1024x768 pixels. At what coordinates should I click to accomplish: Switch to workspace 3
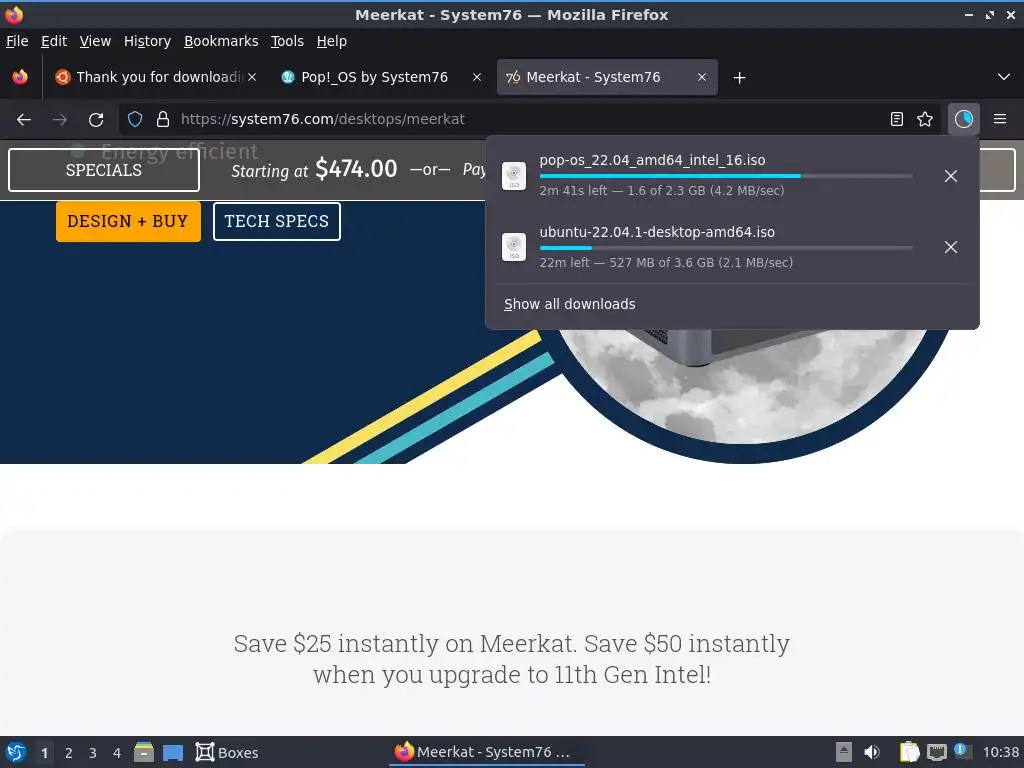tap(93, 753)
